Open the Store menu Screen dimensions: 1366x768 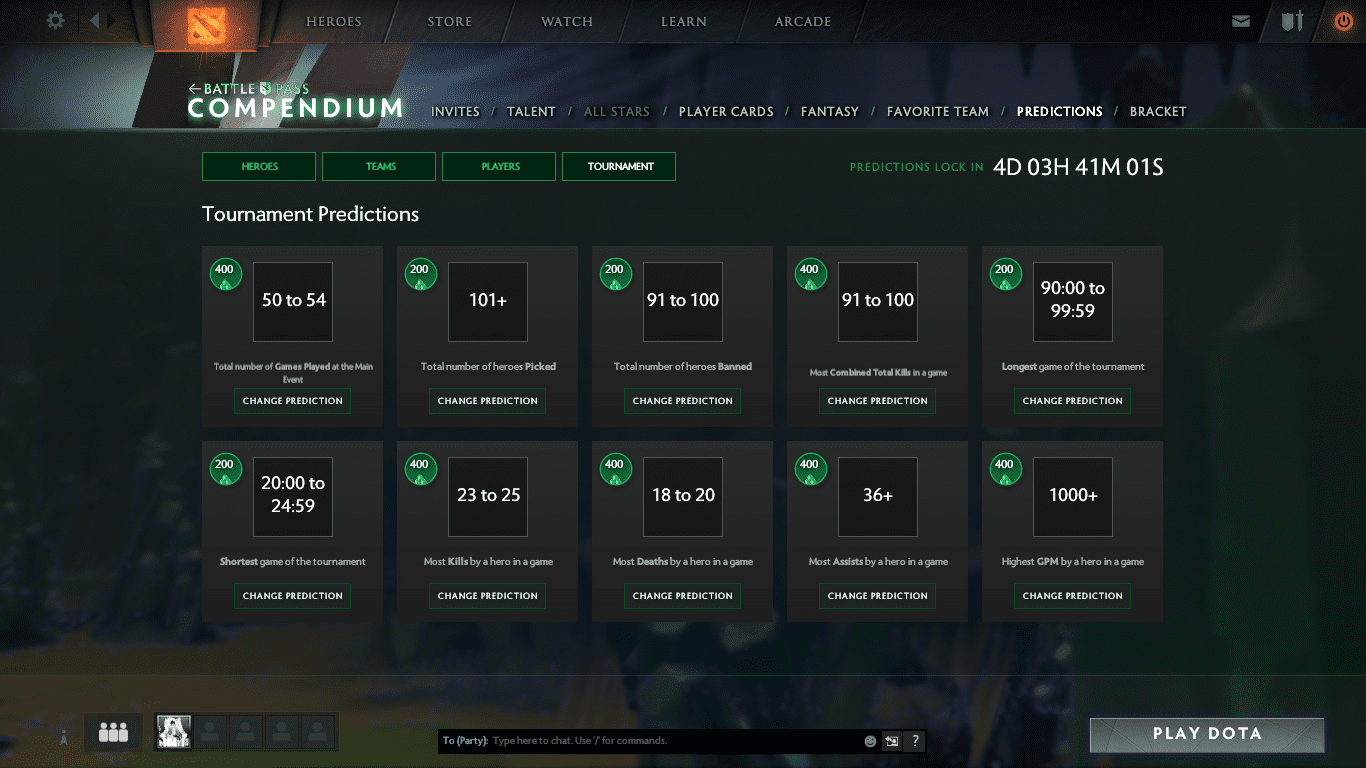(x=449, y=21)
